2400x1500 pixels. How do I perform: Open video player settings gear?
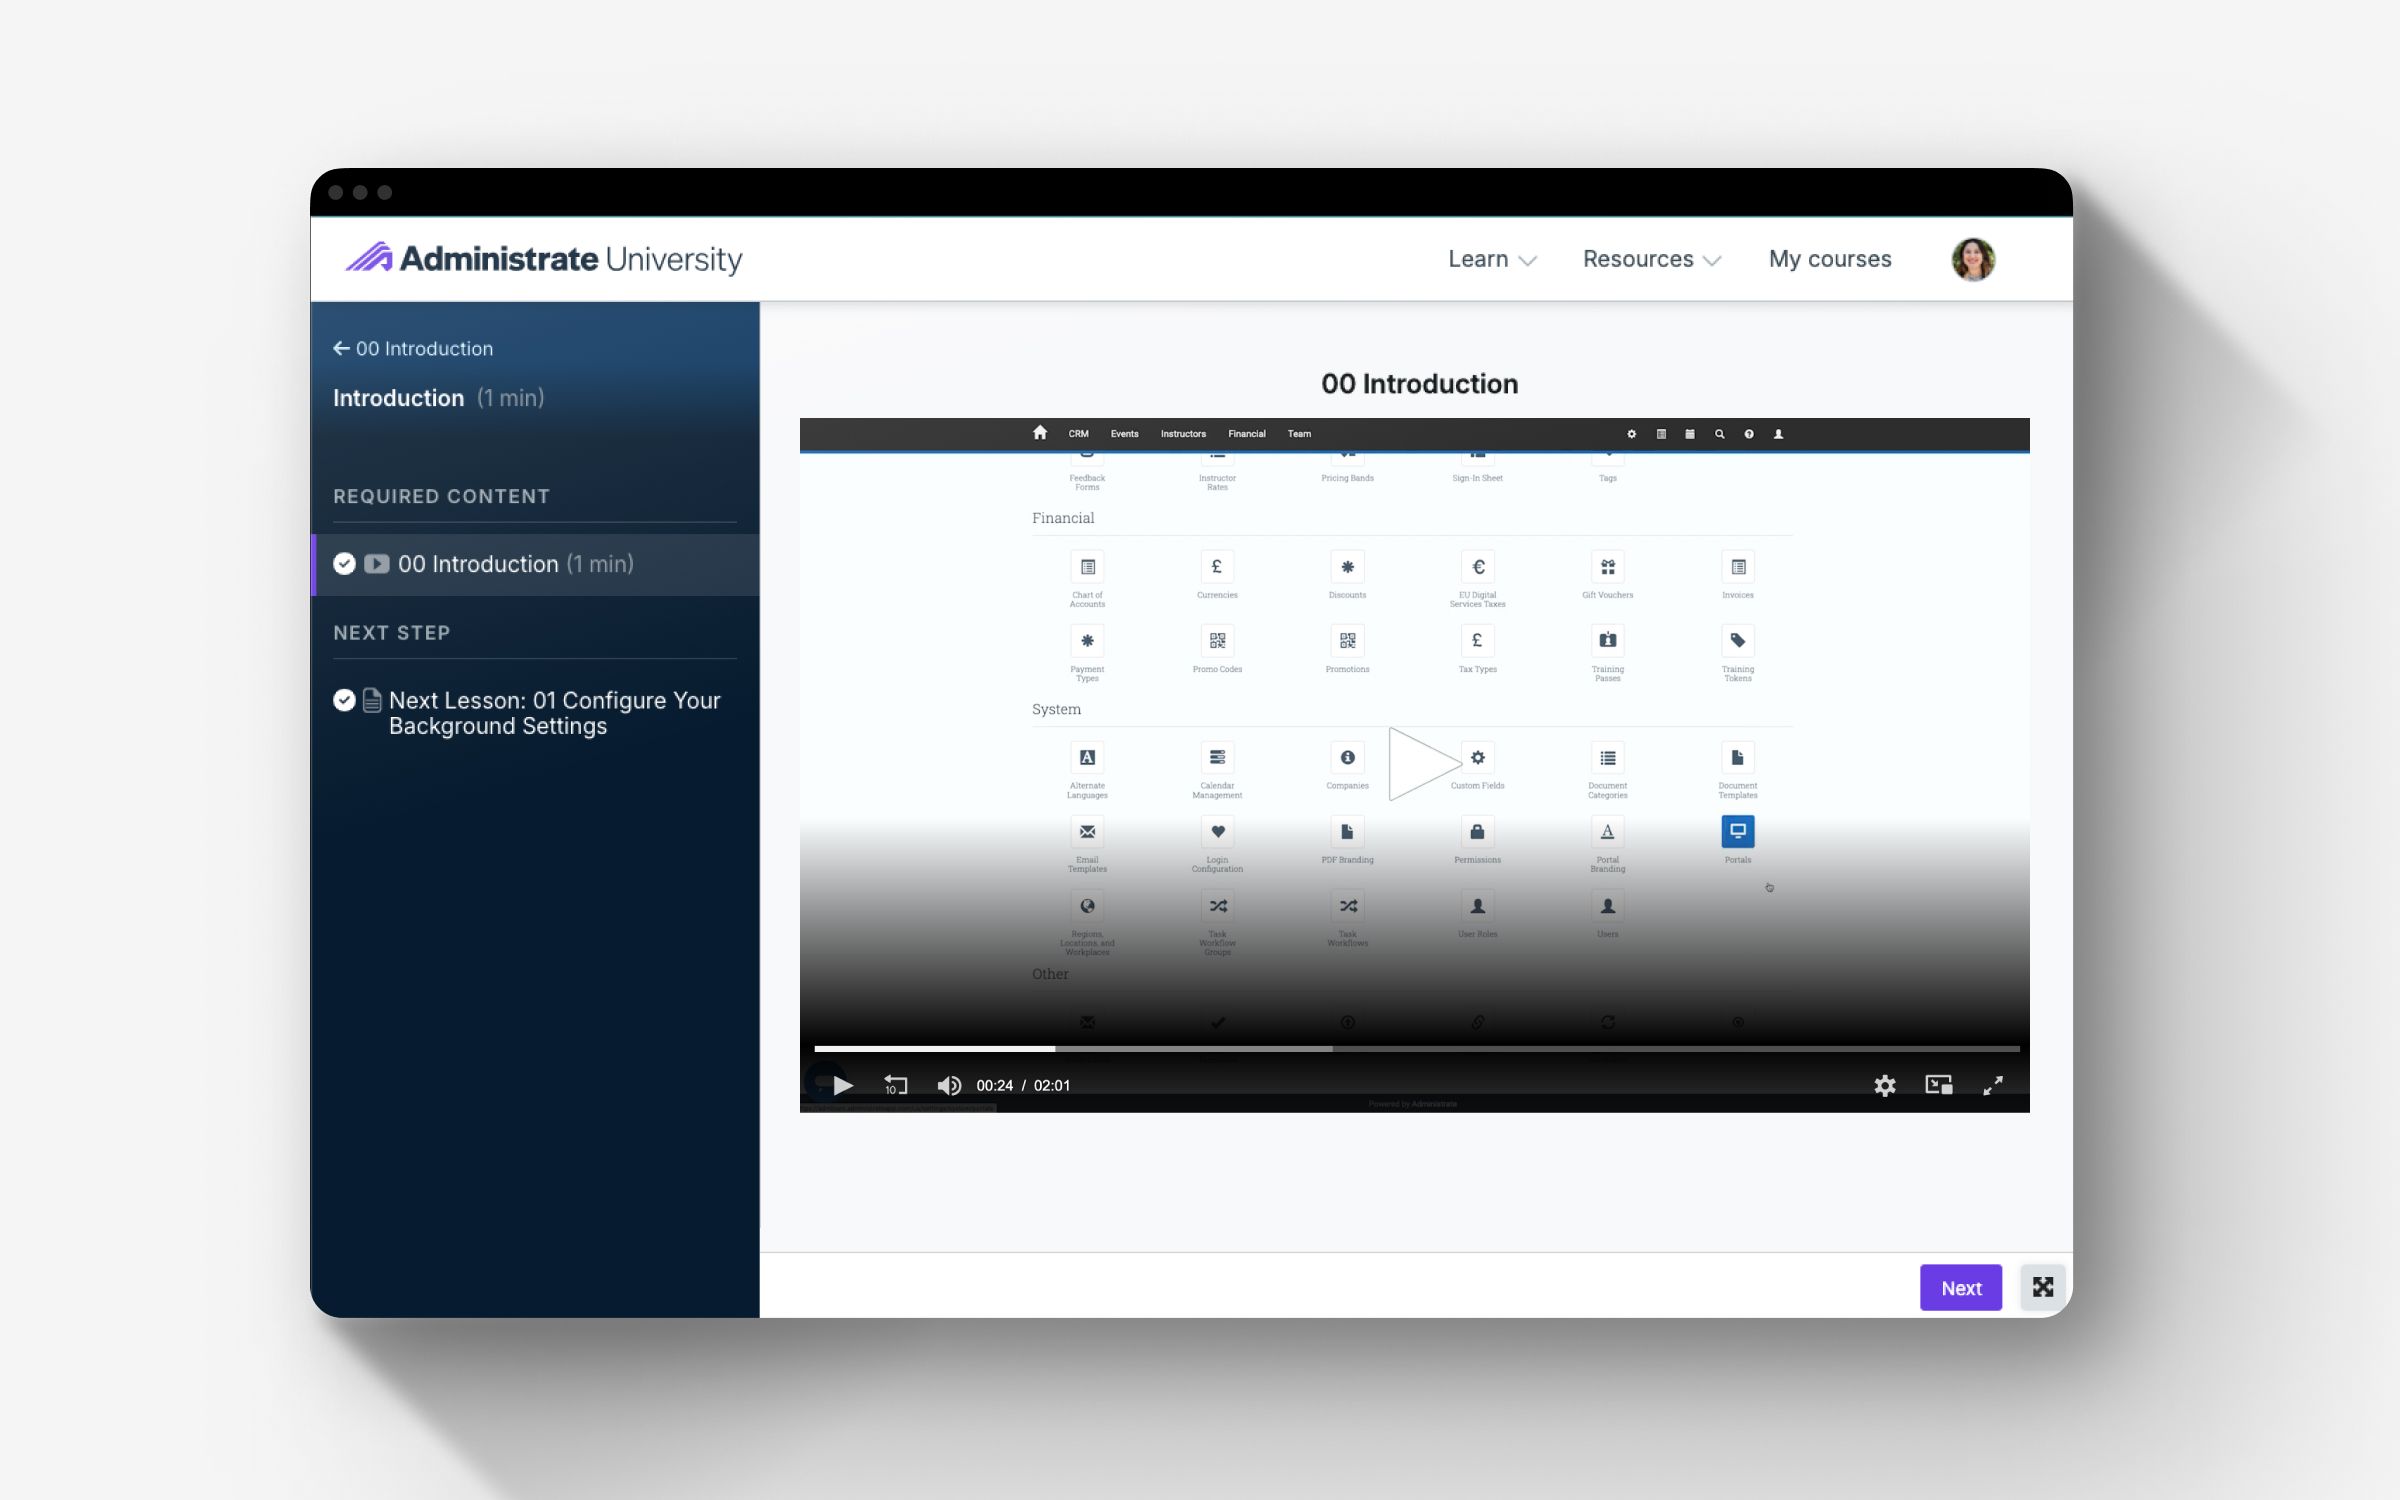coord(1885,1085)
